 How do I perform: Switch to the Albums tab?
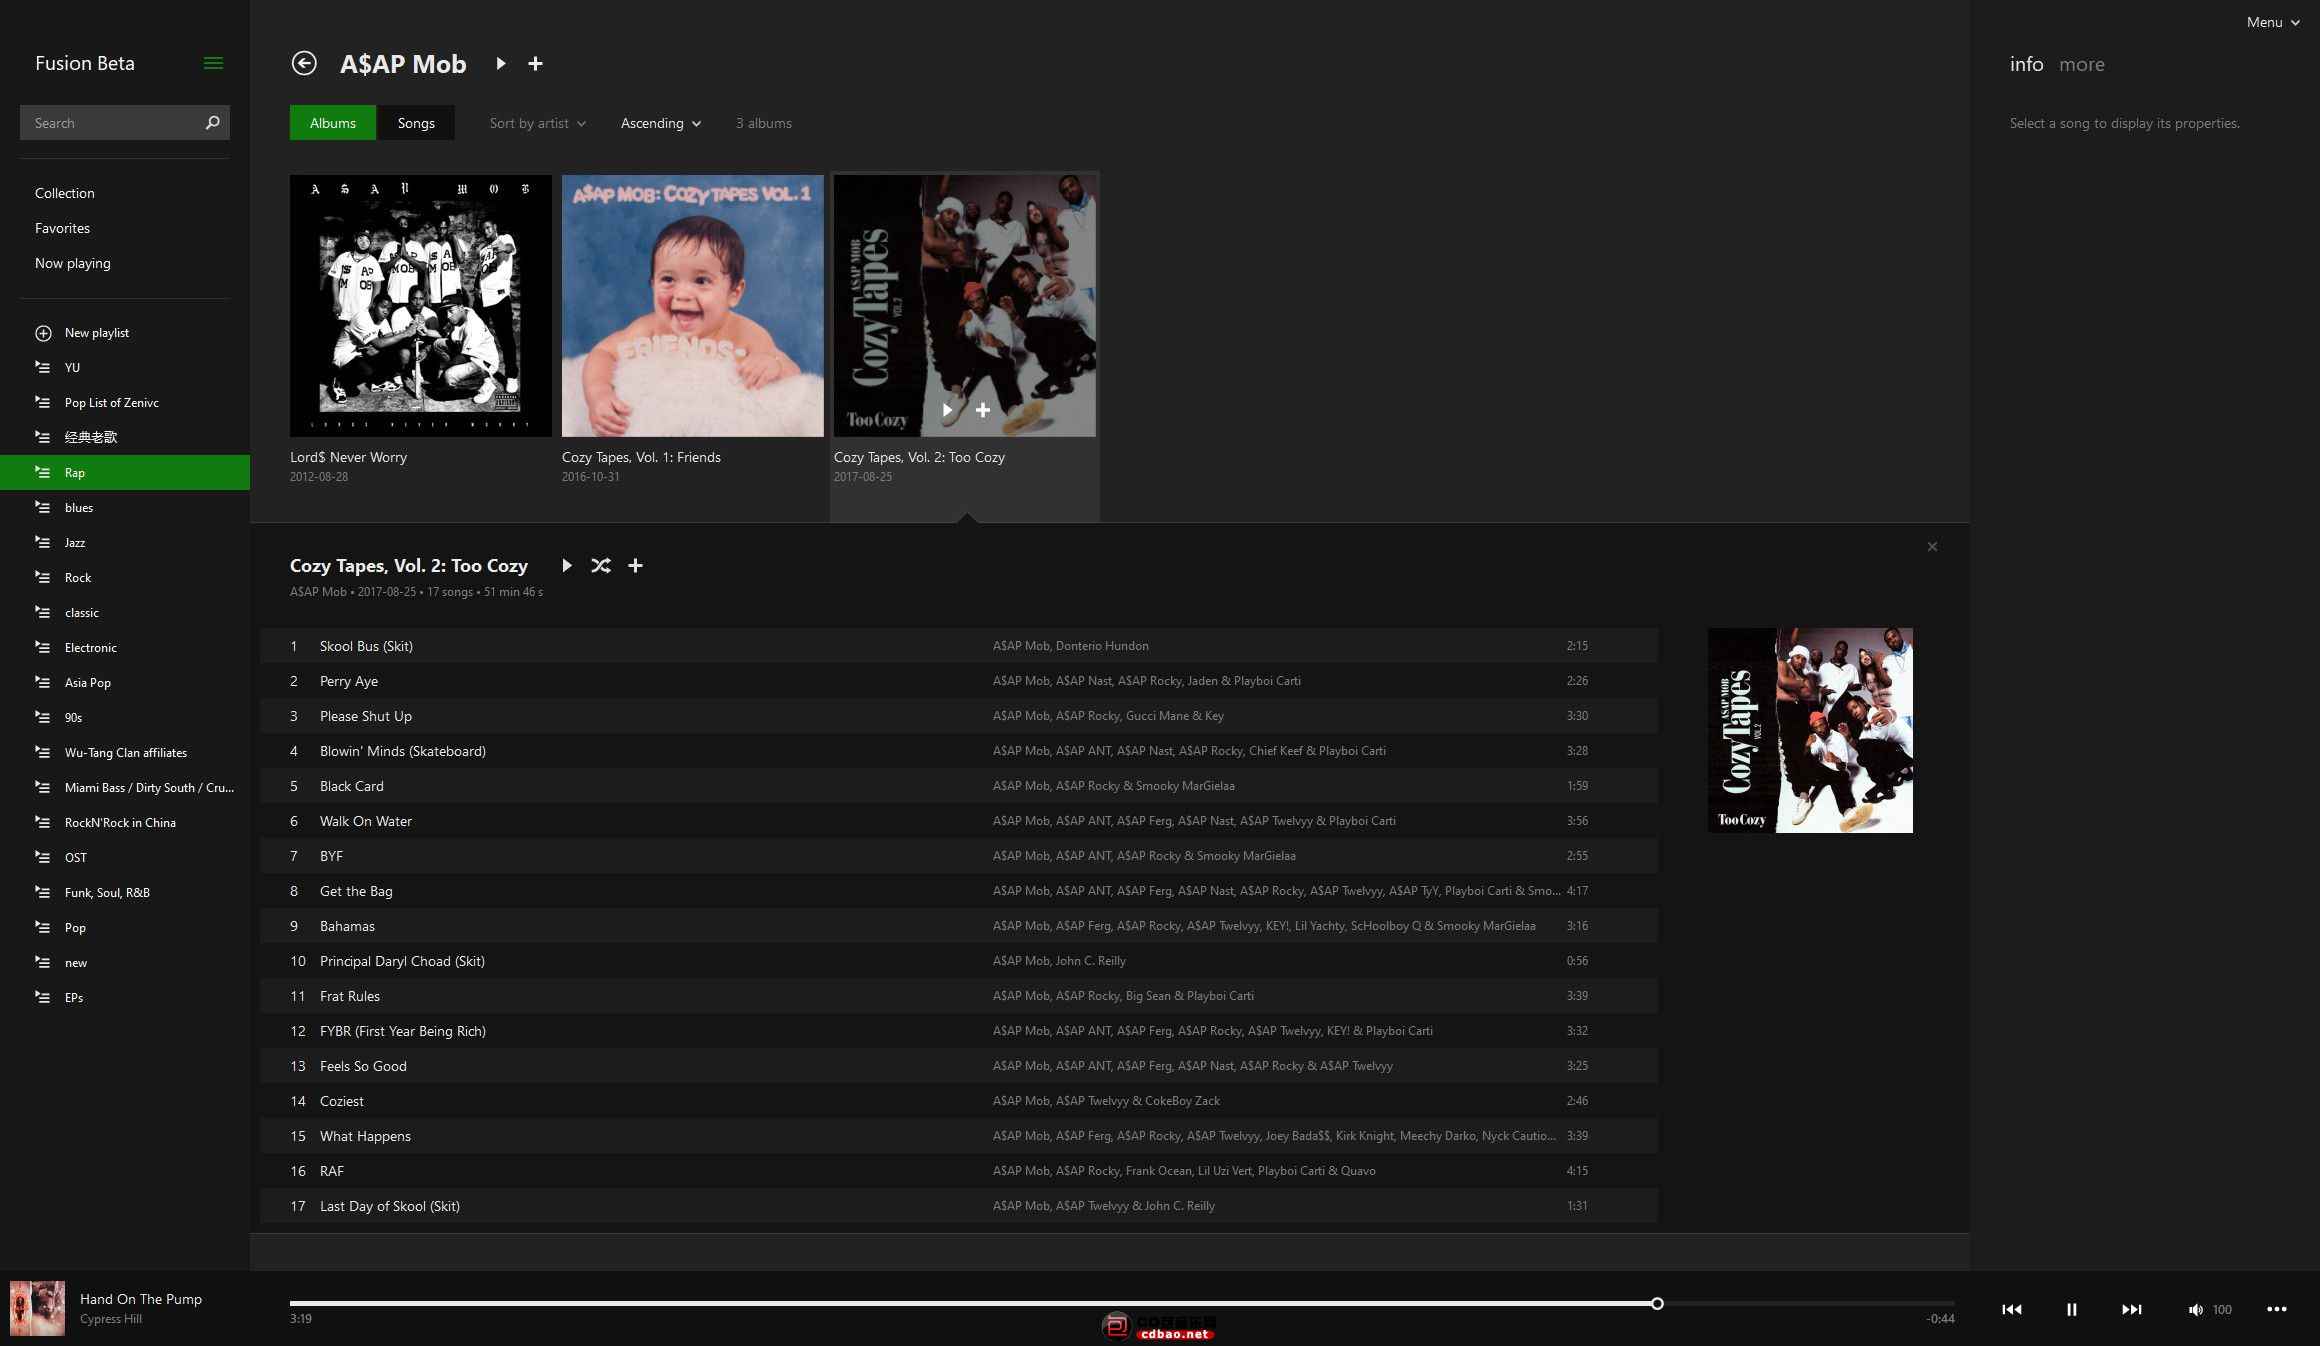click(x=333, y=123)
